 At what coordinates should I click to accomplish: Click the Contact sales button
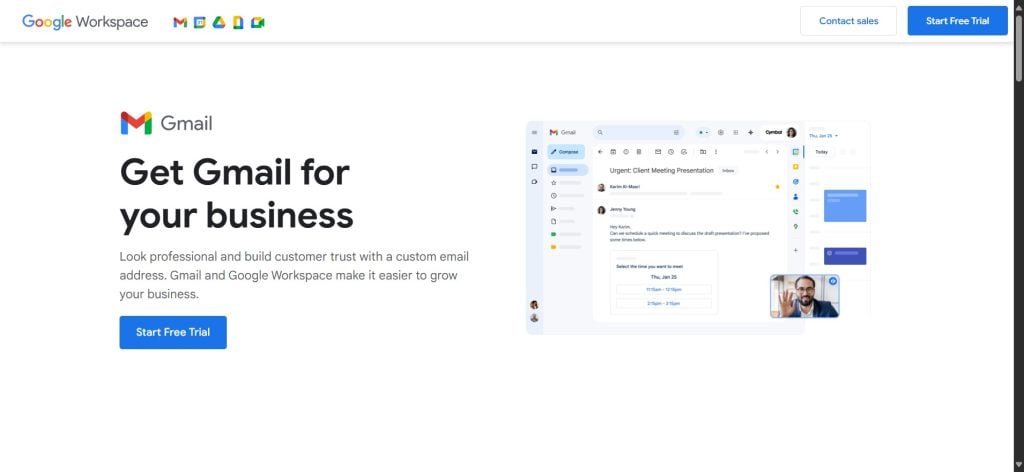[x=848, y=21]
